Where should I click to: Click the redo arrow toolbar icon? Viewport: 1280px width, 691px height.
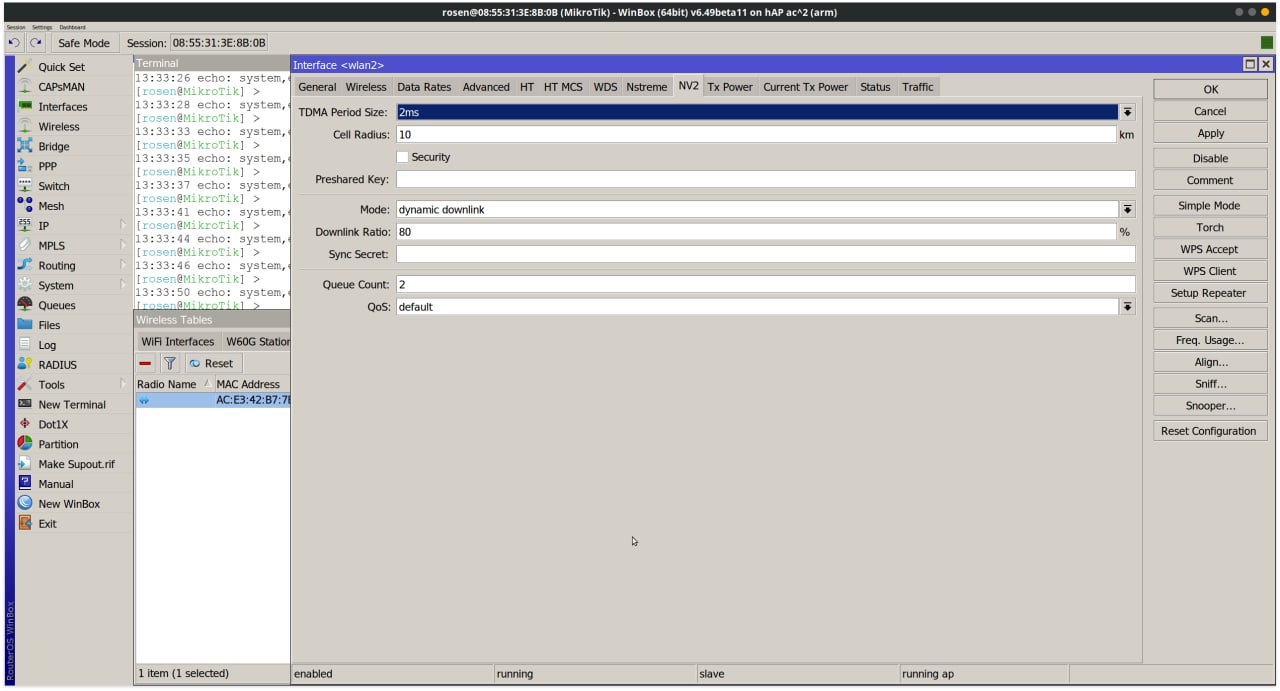[x=36, y=43]
